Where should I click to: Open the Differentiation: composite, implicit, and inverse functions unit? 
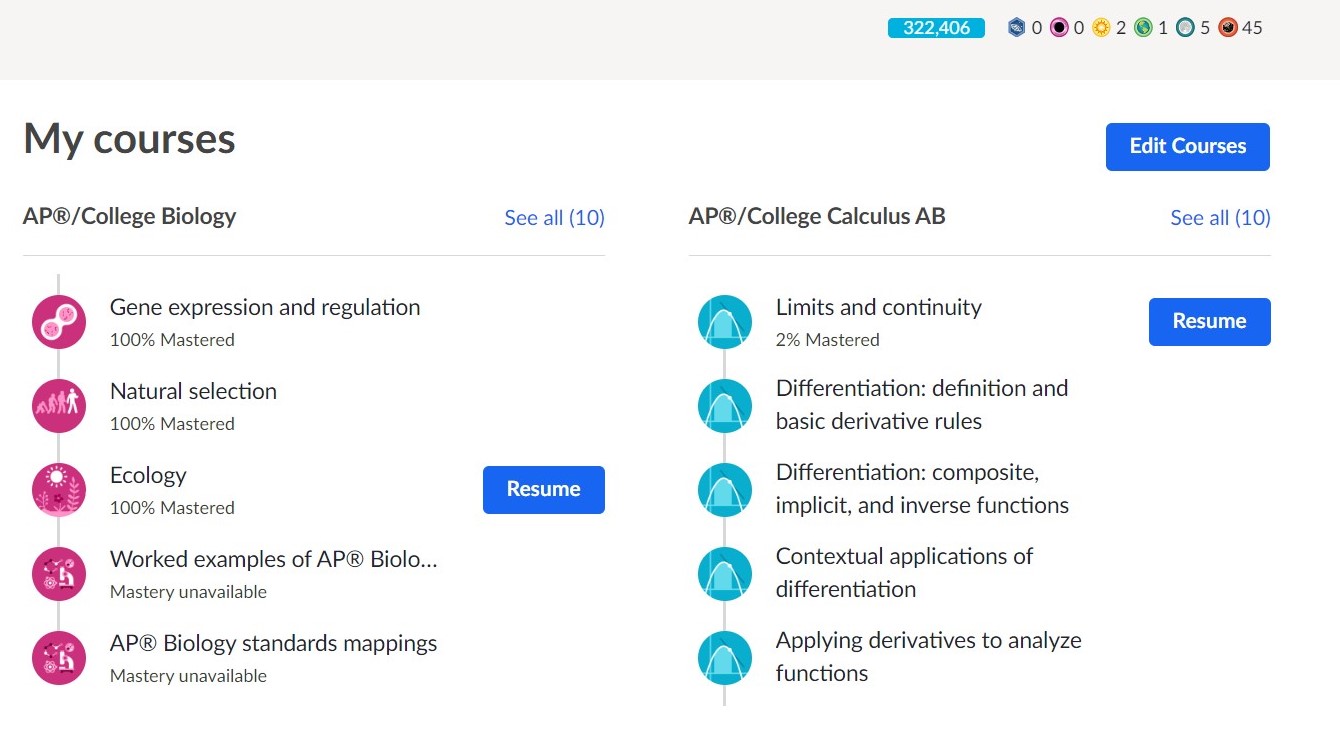[922, 489]
